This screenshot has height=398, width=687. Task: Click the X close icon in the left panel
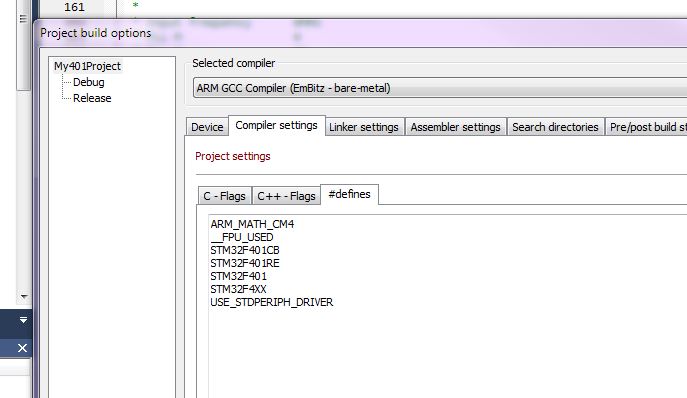coord(22,348)
